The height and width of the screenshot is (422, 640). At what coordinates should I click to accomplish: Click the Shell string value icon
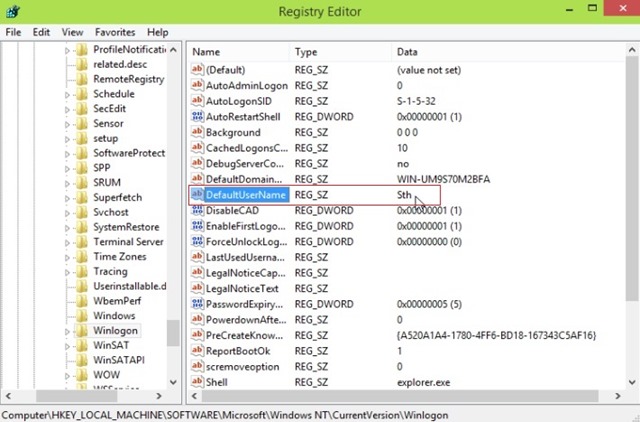tap(197, 382)
